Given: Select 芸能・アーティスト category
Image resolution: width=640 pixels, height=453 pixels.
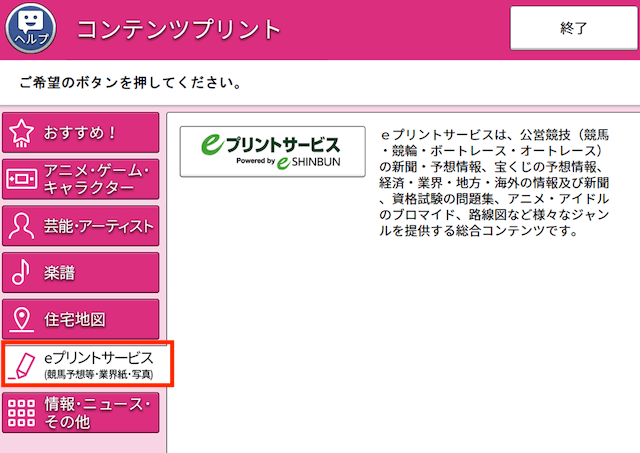Looking at the screenshot, I should pos(80,226).
